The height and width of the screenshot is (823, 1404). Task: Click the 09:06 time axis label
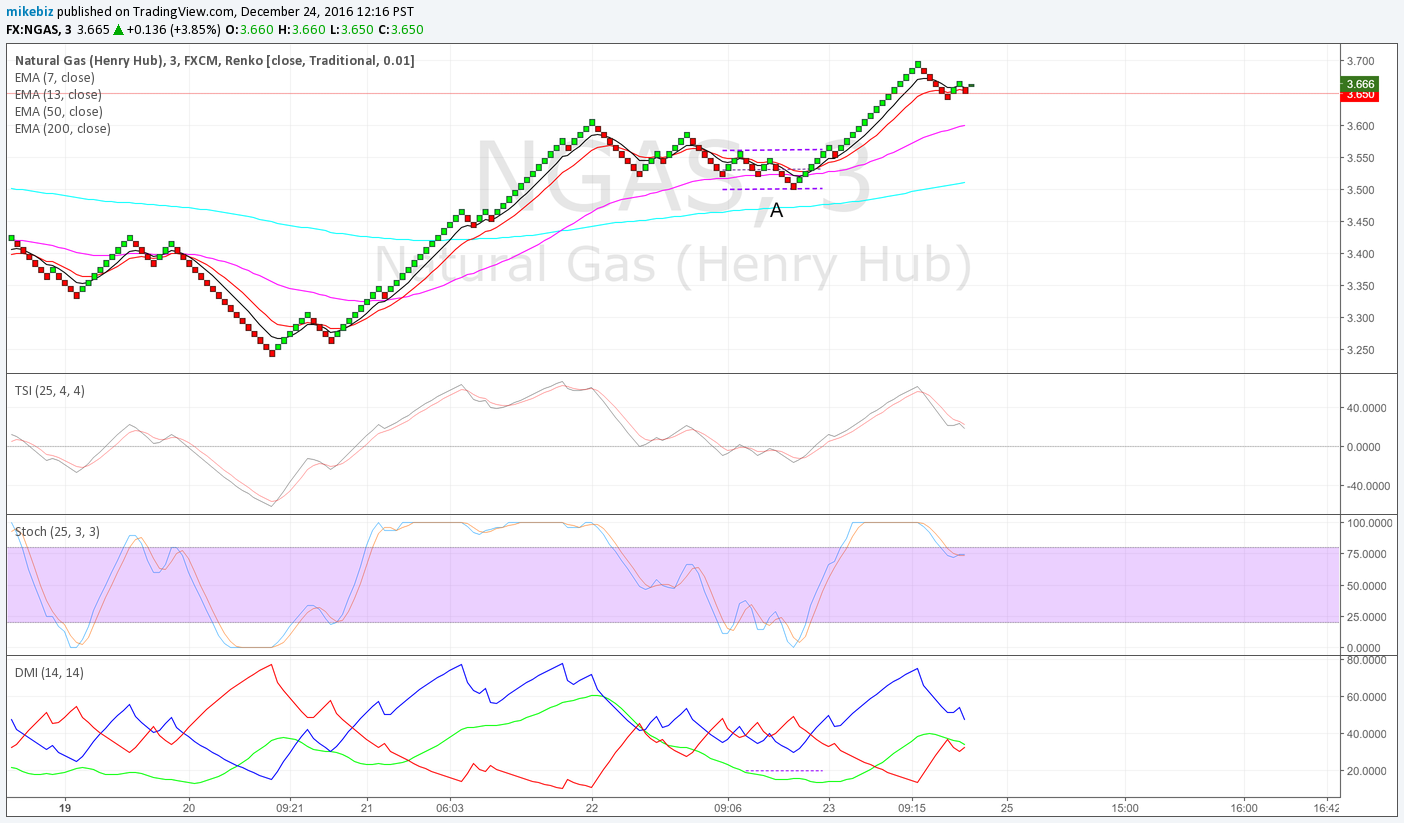[x=728, y=807]
